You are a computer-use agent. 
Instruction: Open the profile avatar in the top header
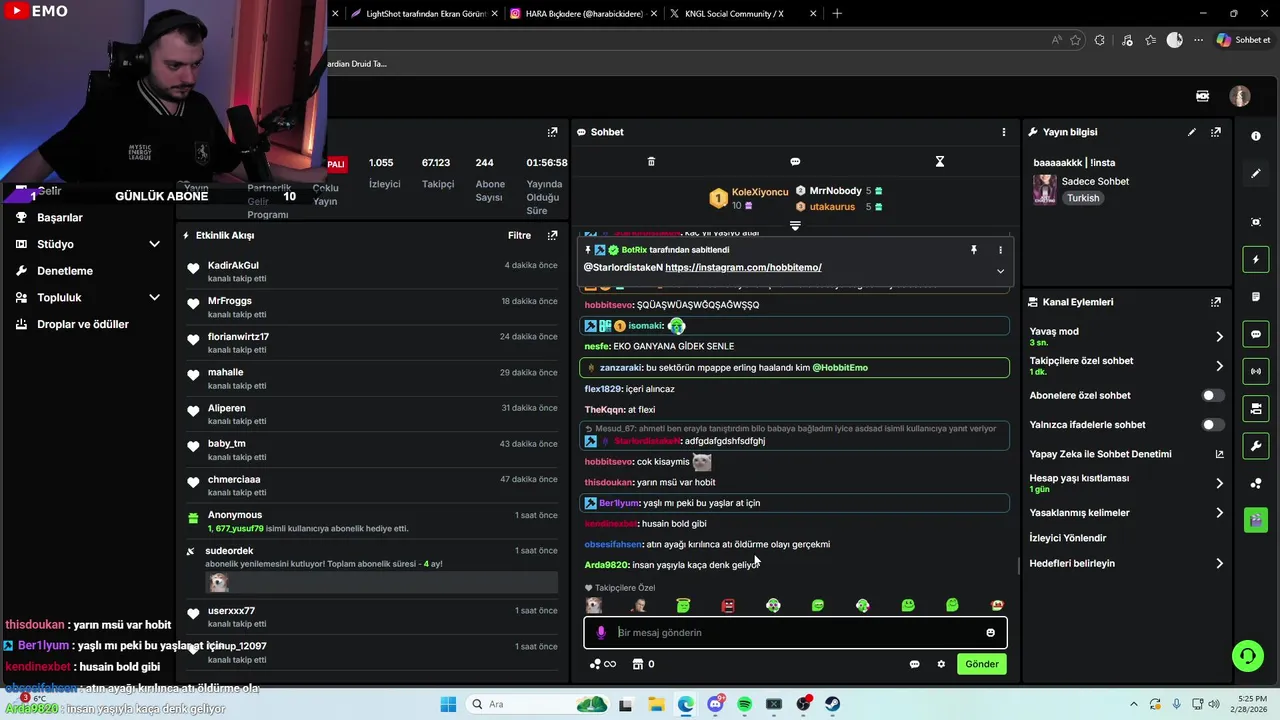1240,96
